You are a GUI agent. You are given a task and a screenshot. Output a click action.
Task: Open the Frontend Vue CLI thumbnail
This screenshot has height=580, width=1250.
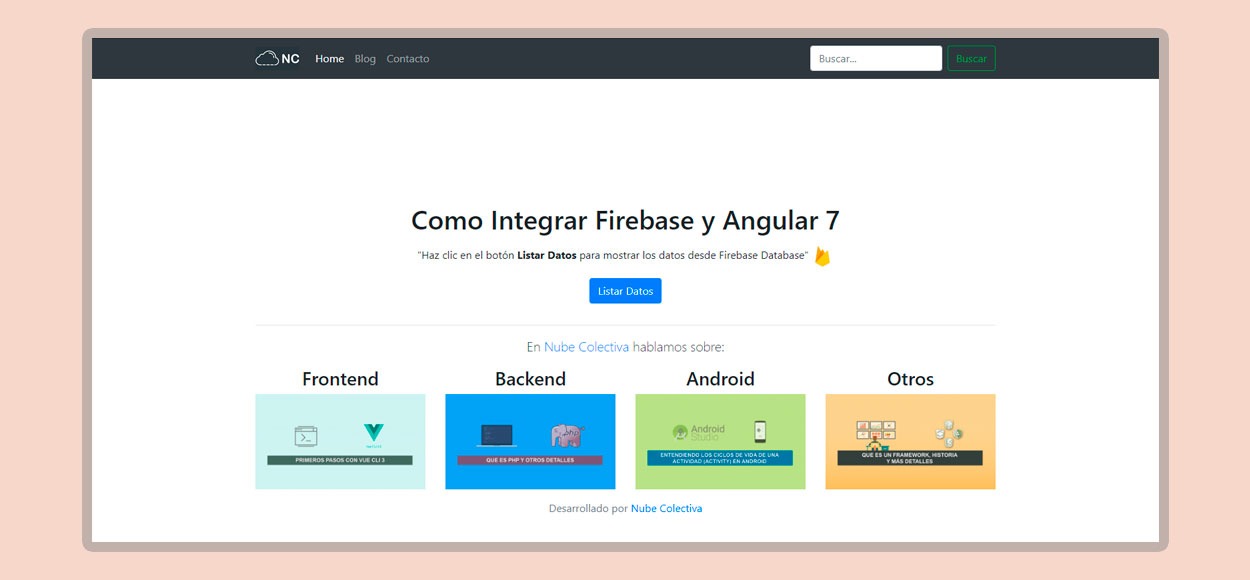click(340, 441)
